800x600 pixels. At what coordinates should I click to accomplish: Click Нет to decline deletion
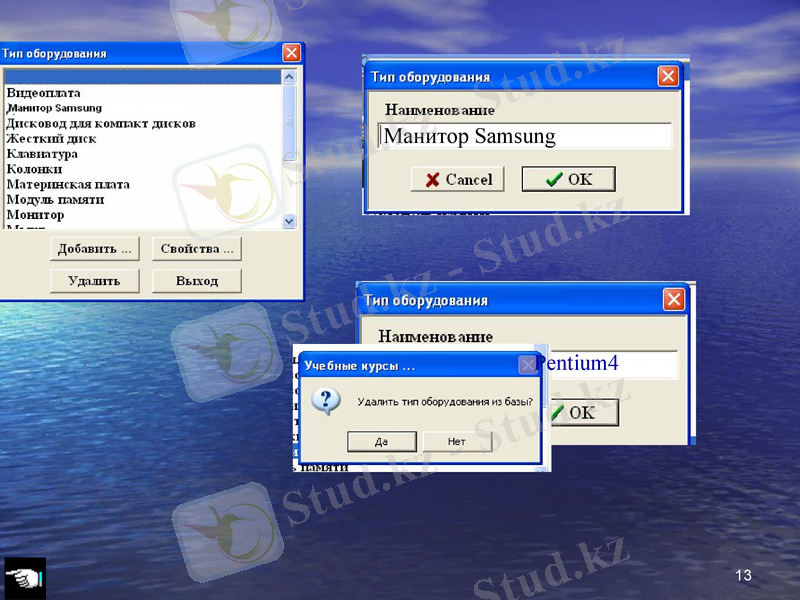point(457,441)
